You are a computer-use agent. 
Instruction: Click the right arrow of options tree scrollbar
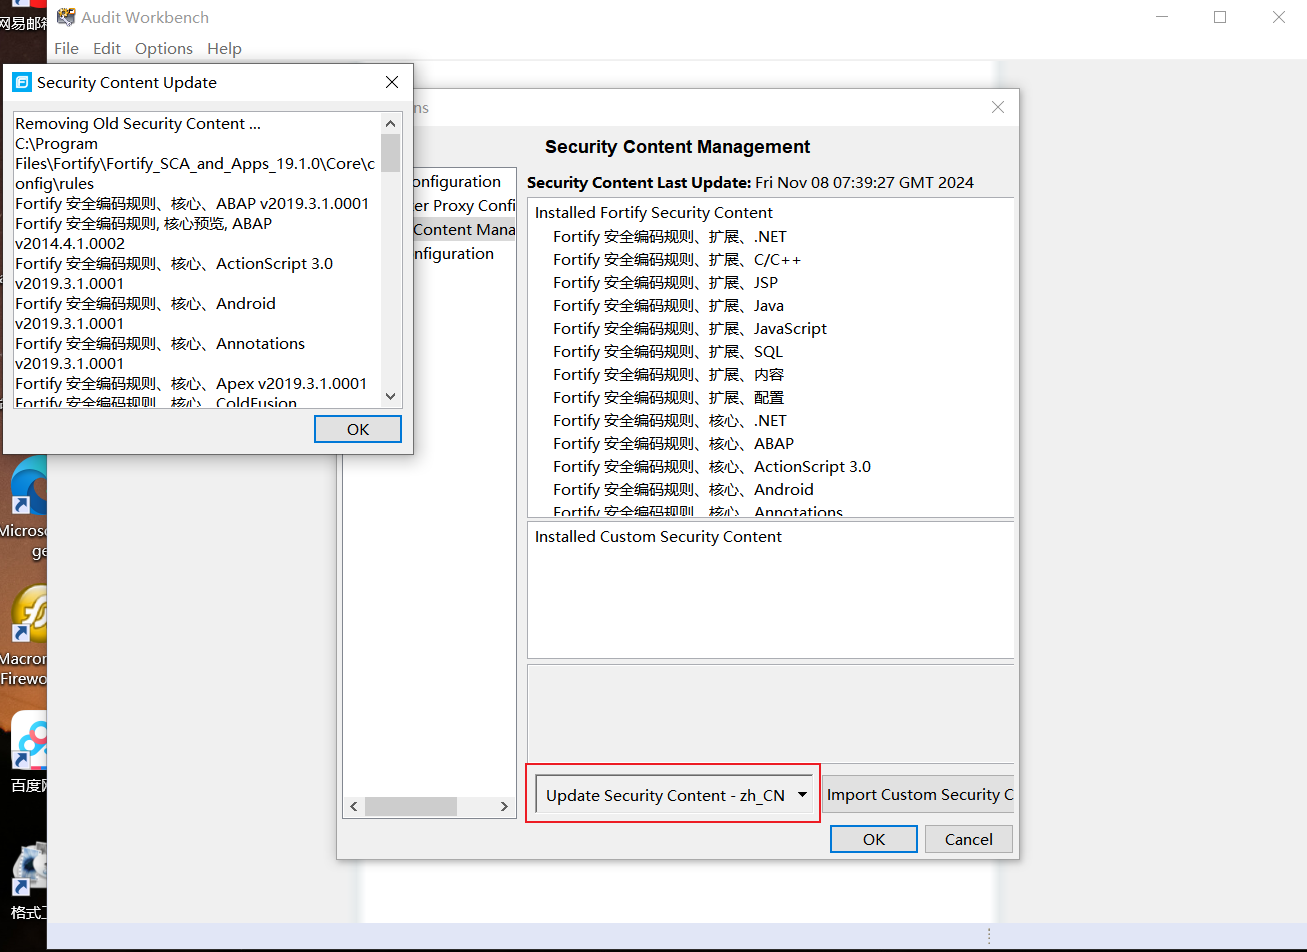[506, 806]
